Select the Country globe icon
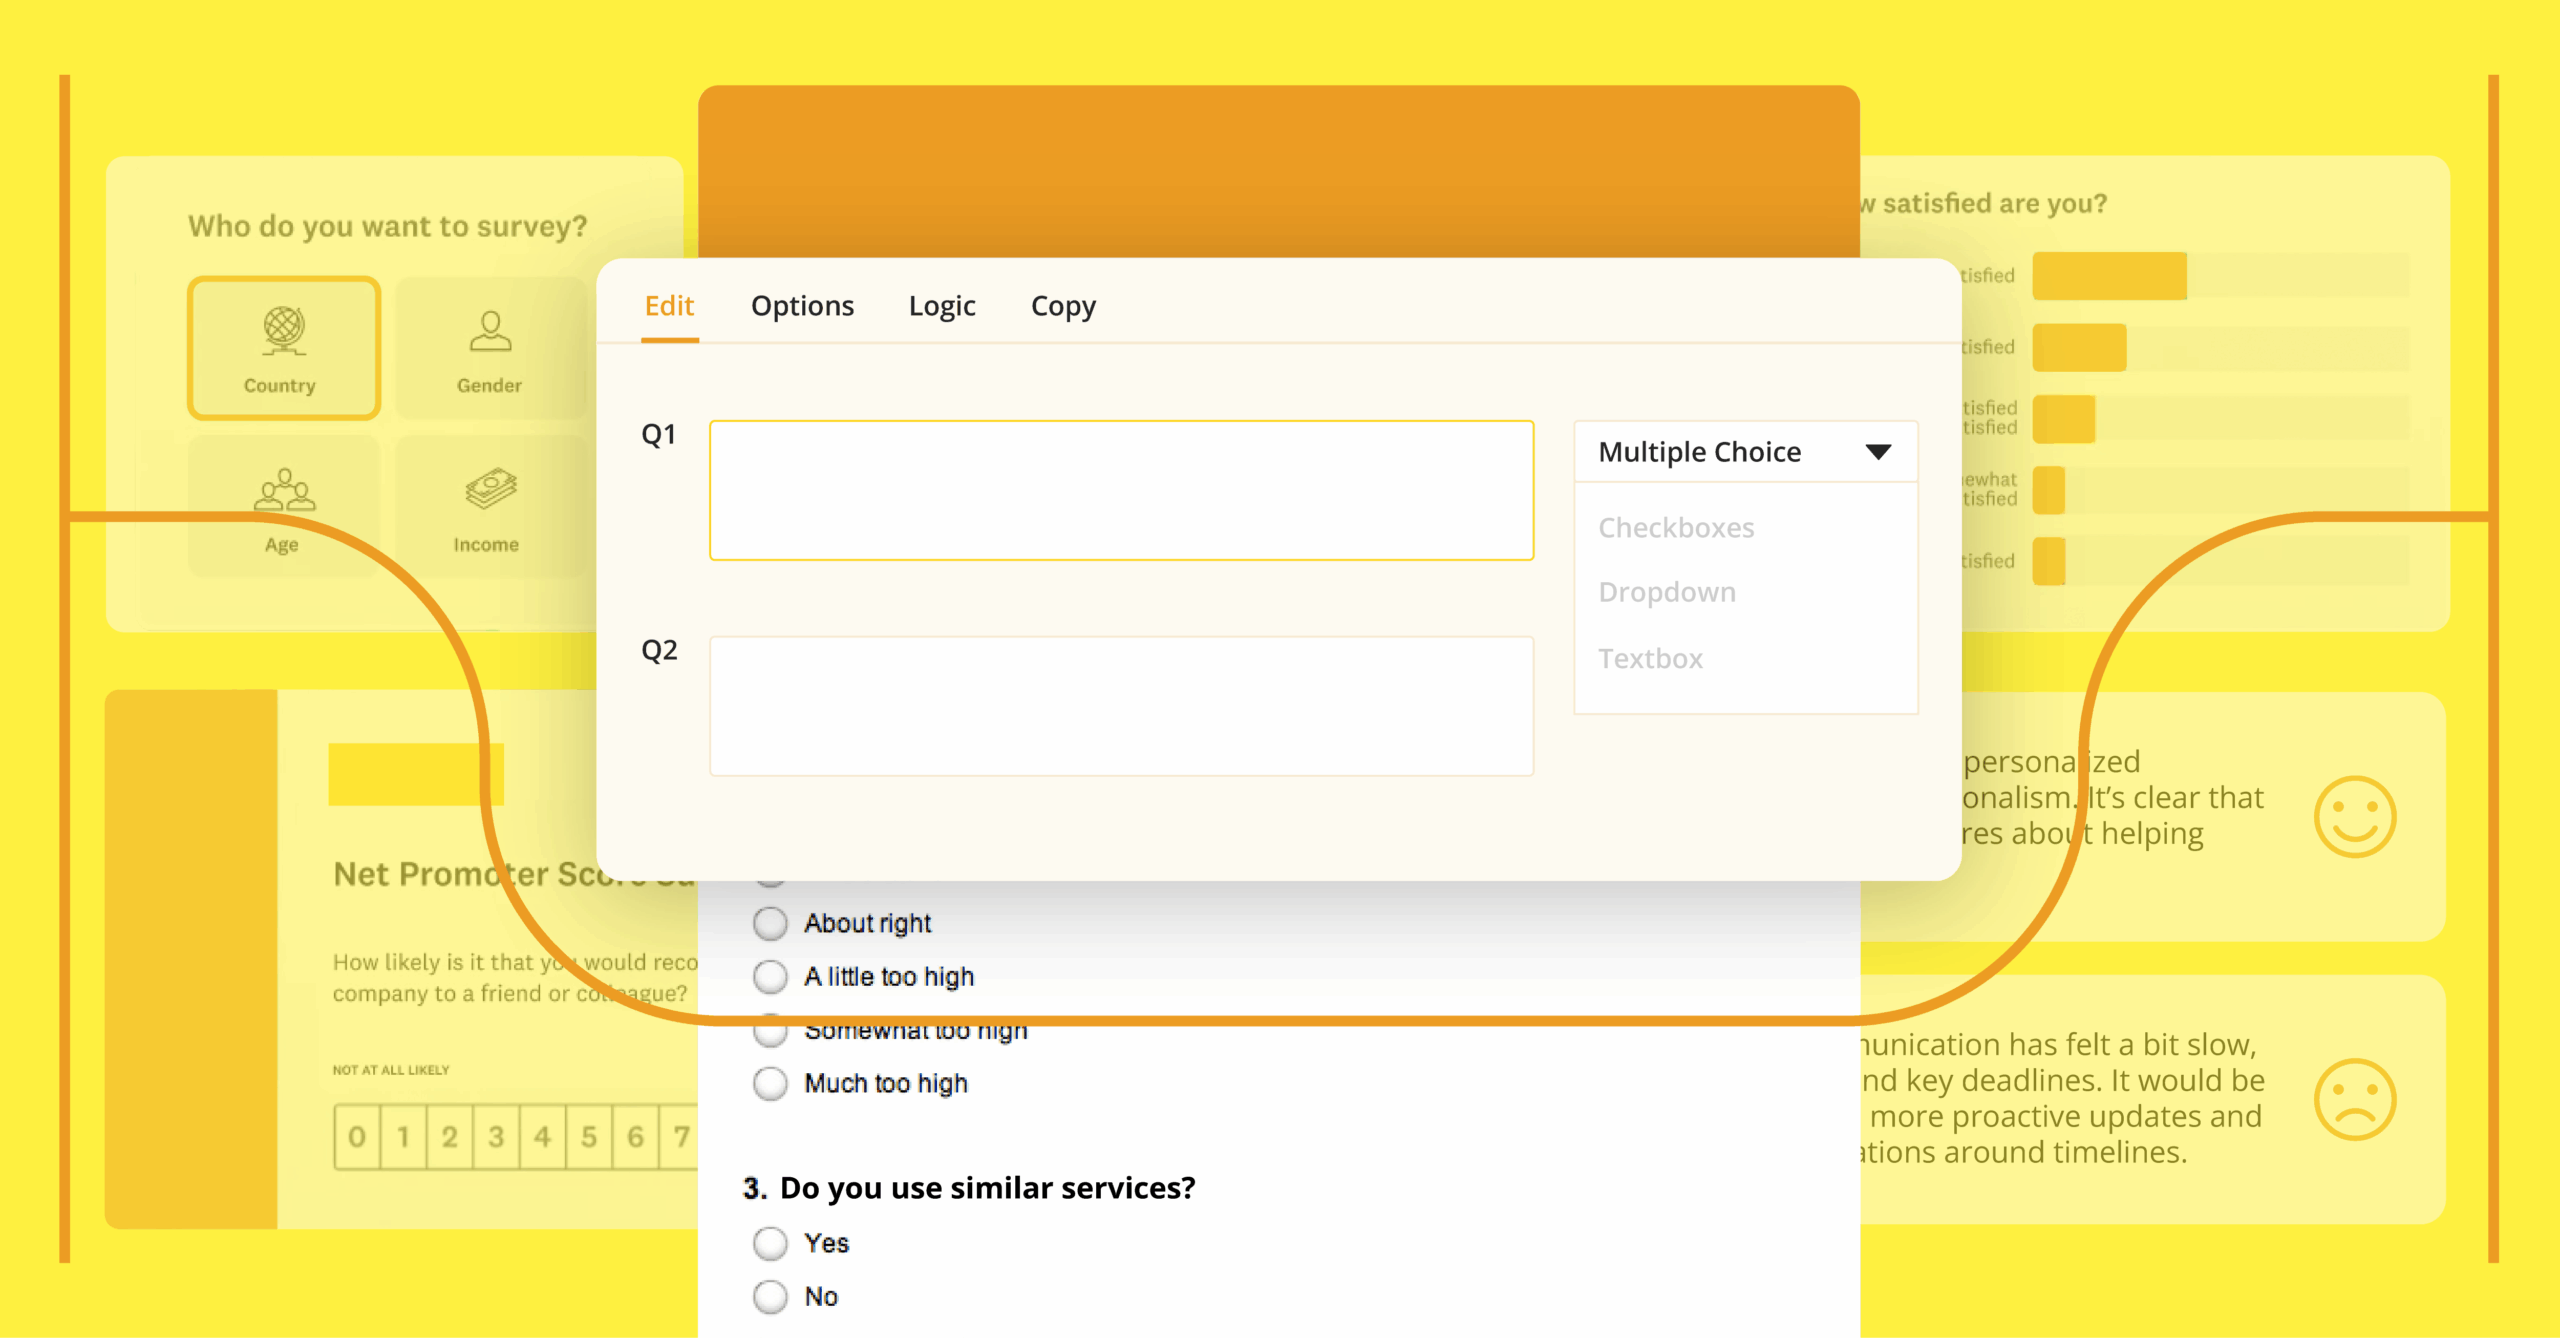Screen dimensions: 2560x1338 (284, 330)
